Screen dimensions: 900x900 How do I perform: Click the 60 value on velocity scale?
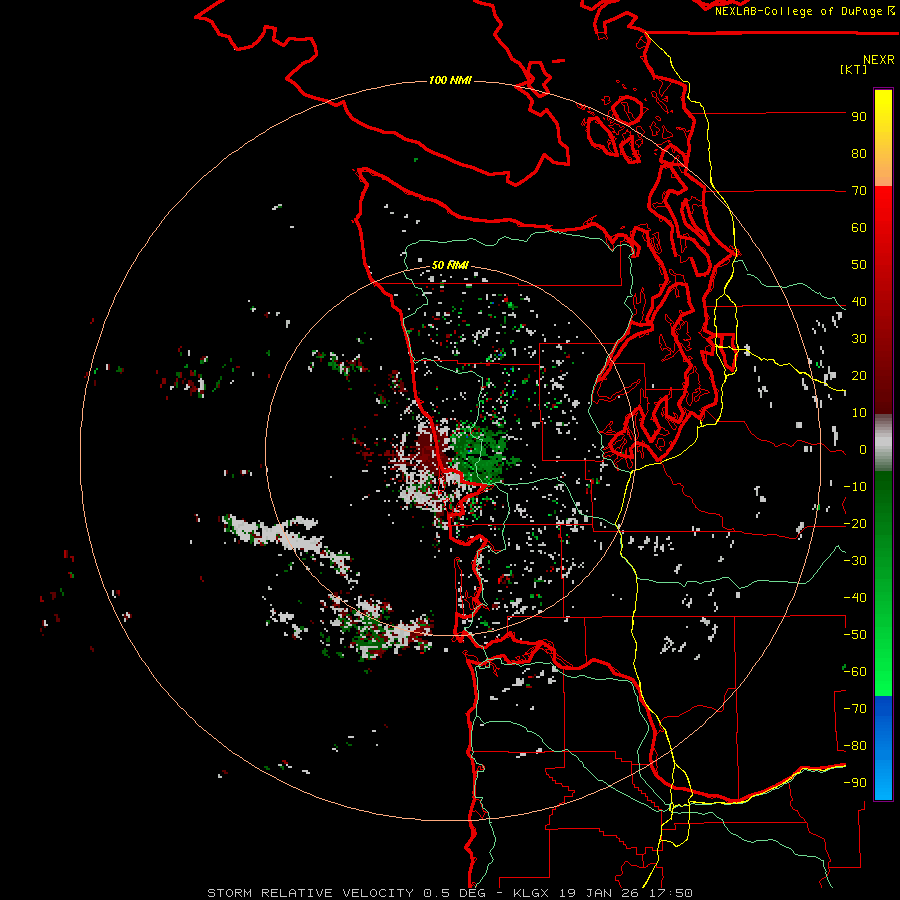tap(859, 228)
